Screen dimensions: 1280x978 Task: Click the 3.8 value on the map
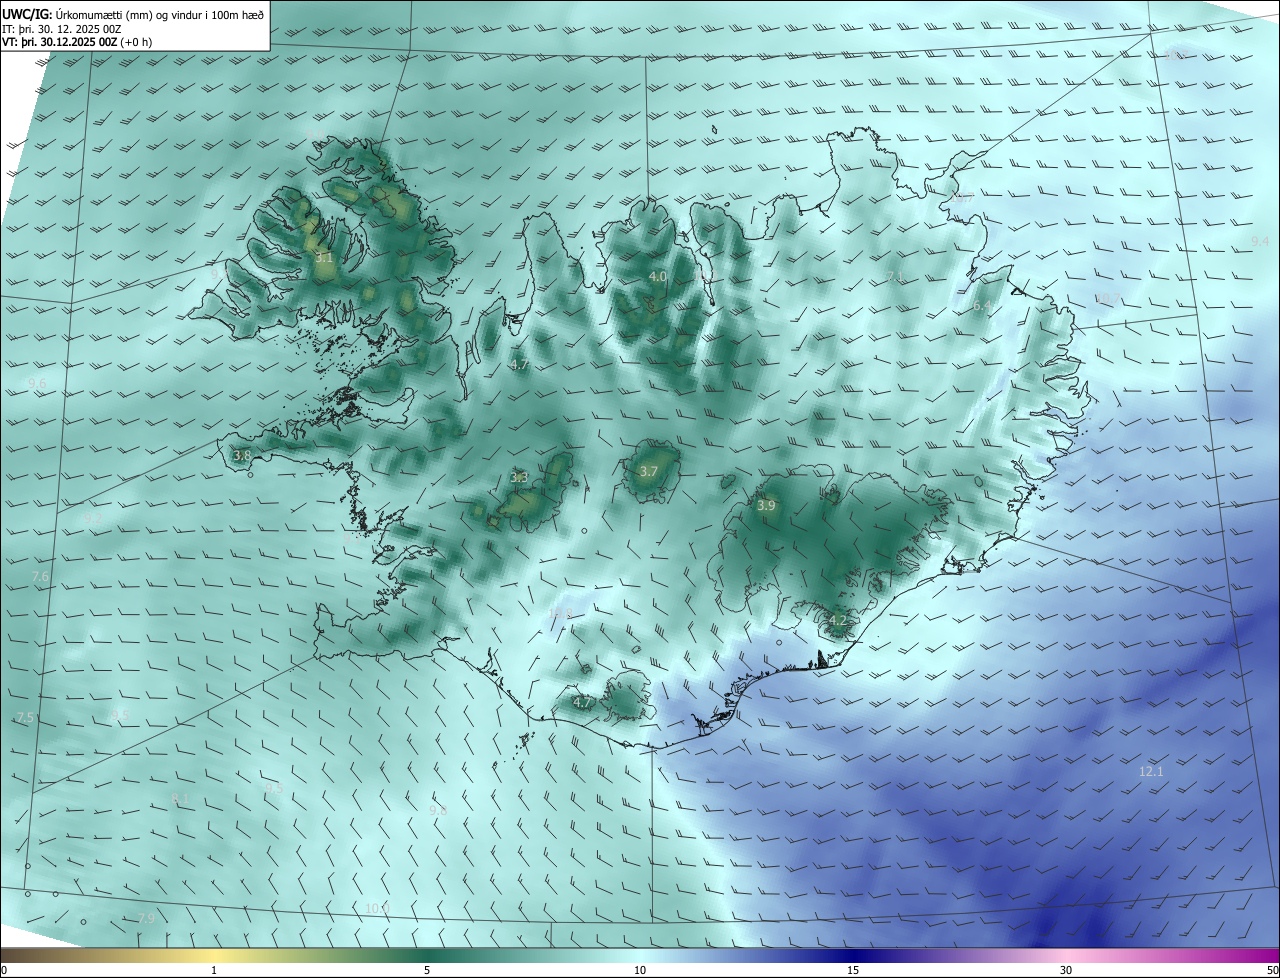(x=242, y=455)
